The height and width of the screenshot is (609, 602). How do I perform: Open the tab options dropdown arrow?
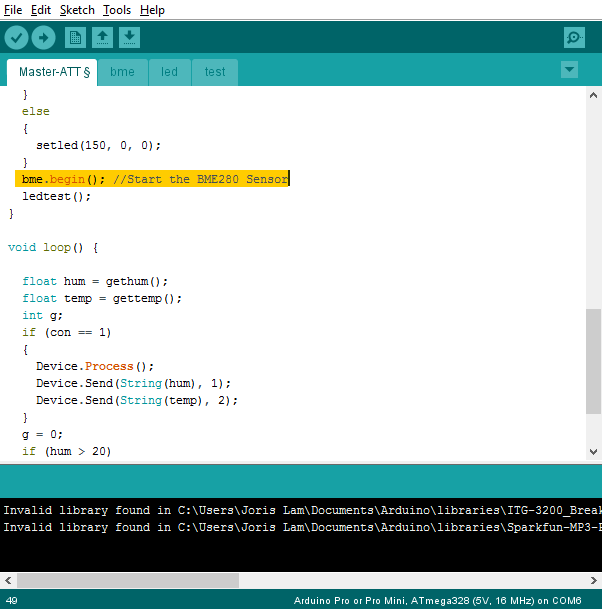[569, 70]
